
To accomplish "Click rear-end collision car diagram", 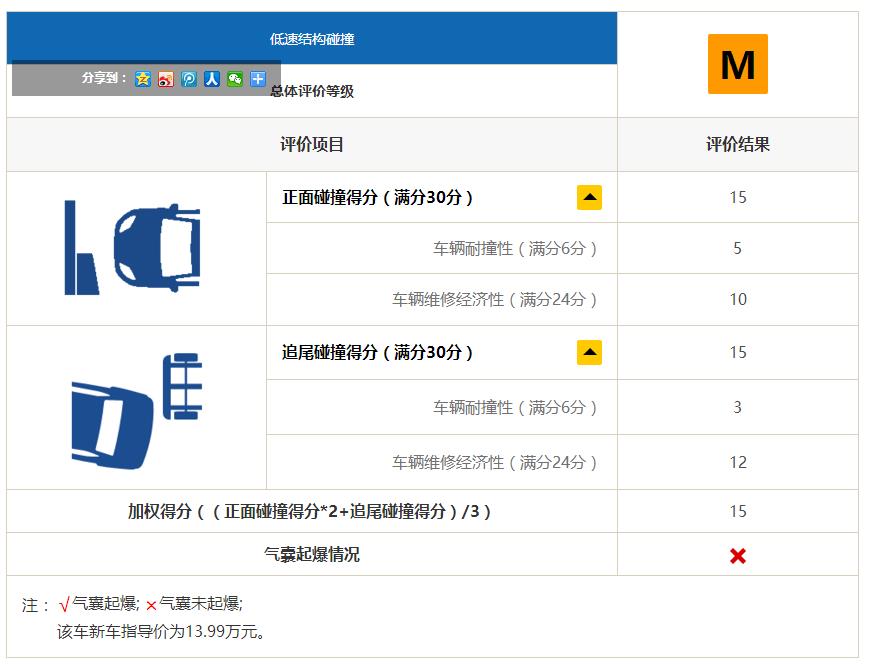I will (x=136, y=411).
